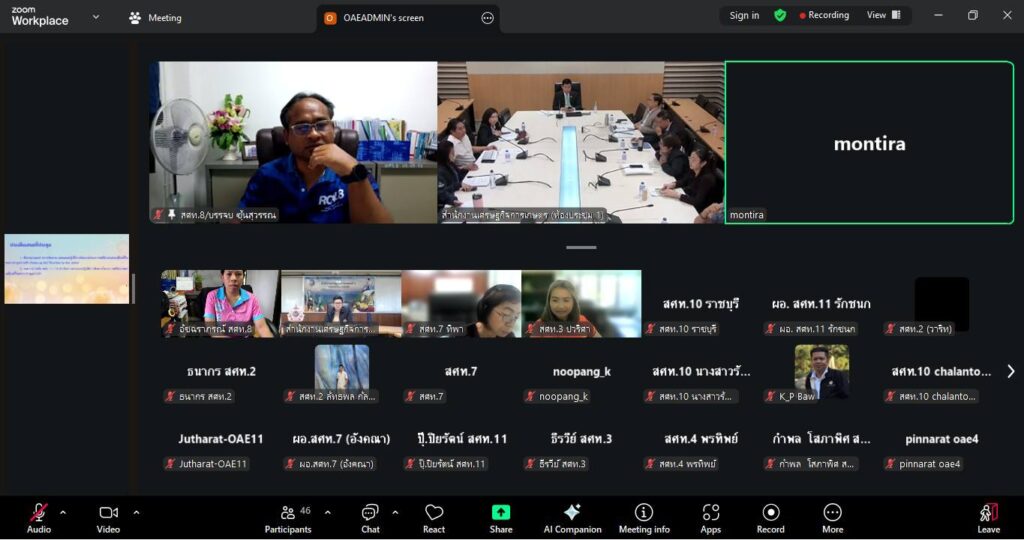Turn on camera with Video button

pyautogui.click(x=108, y=516)
